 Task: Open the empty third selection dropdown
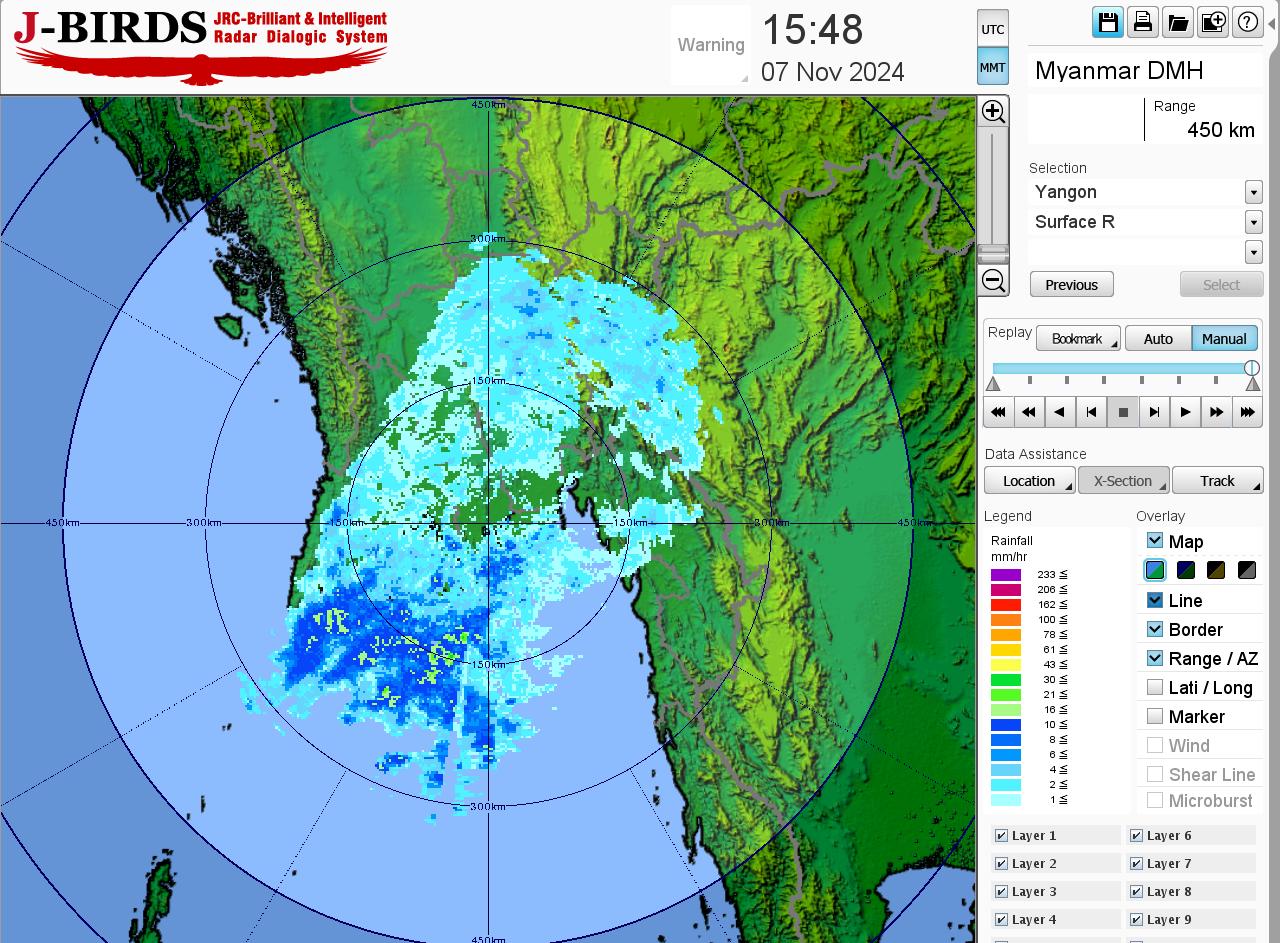(x=1253, y=252)
